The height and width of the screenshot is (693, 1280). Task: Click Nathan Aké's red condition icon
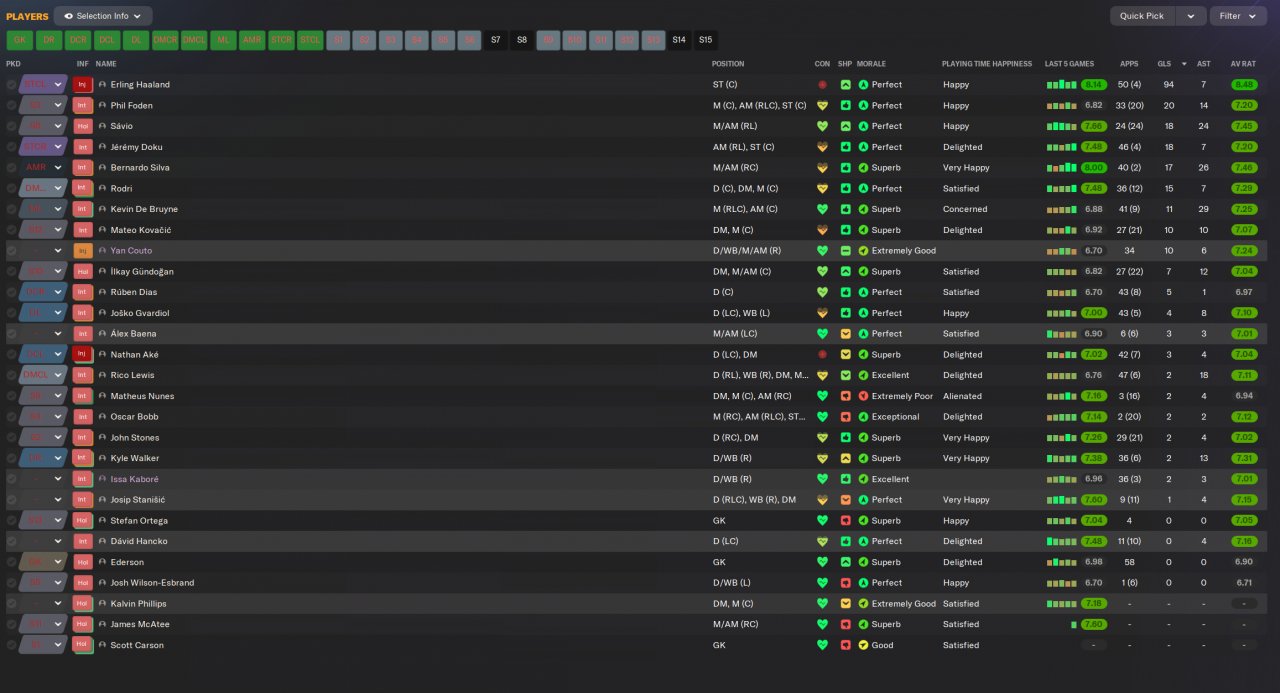tap(822, 355)
